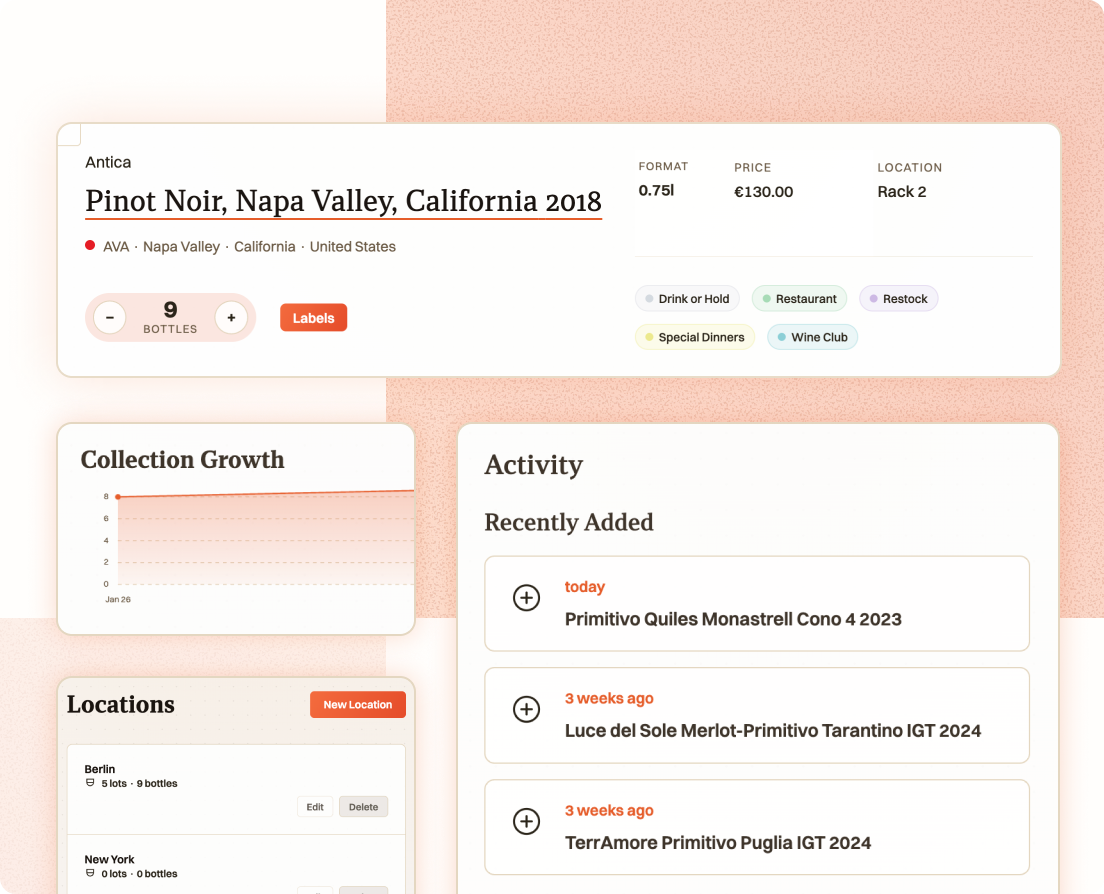The width and height of the screenshot is (1104, 894).
Task: Click the plus button to increase bottles
Action: pyautogui.click(x=231, y=318)
